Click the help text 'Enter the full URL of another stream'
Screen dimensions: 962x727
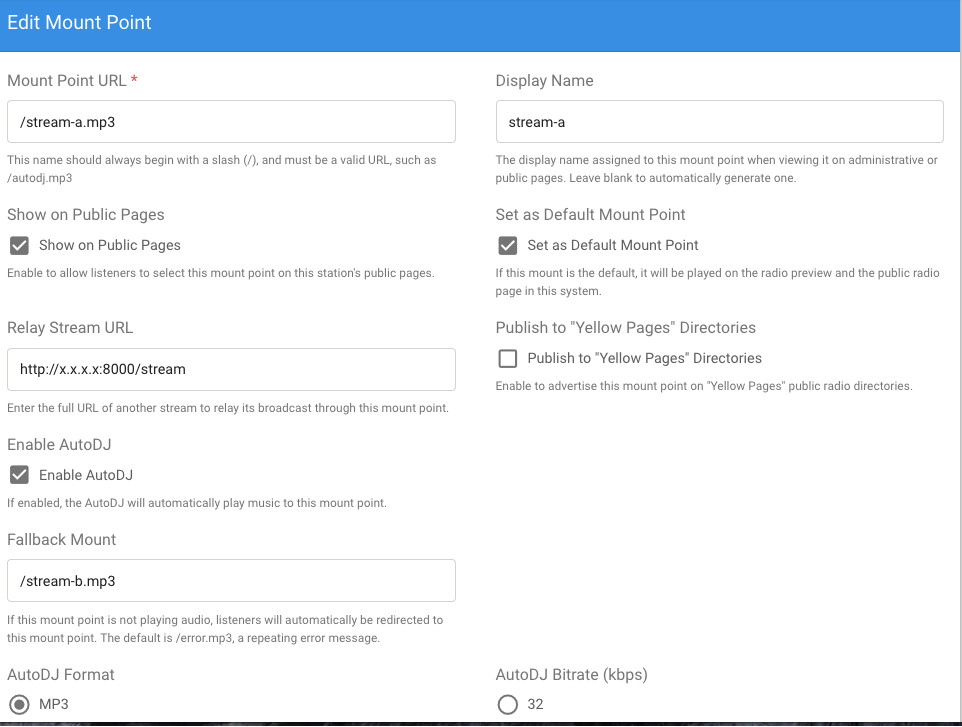click(x=228, y=408)
